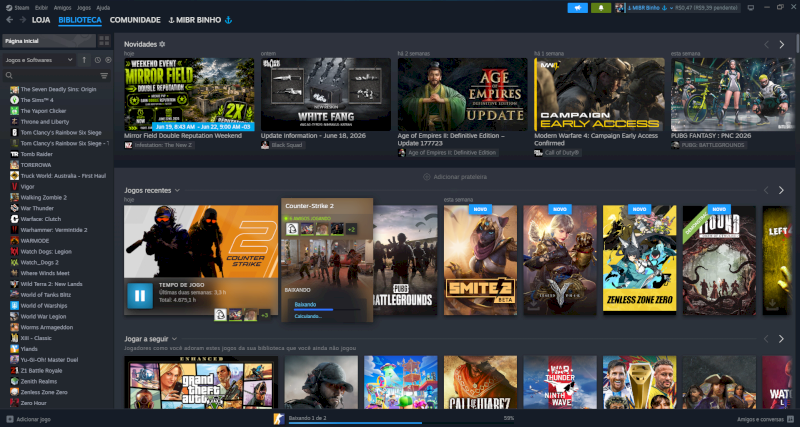Expand the Jogos recentes shelf menu

click(x=177, y=190)
